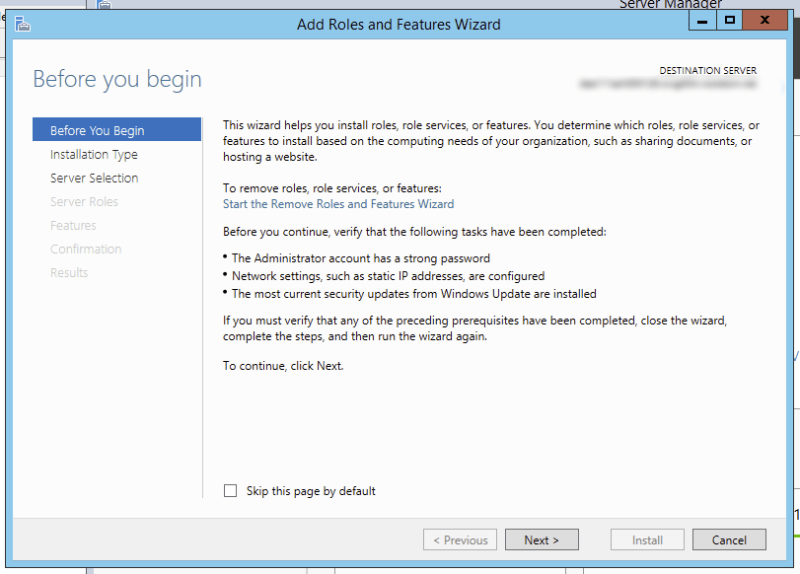Click 'The Administrator account has a strong password' line
Image resolution: width=800 pixels, height=574 pixels.
[361, 258]
